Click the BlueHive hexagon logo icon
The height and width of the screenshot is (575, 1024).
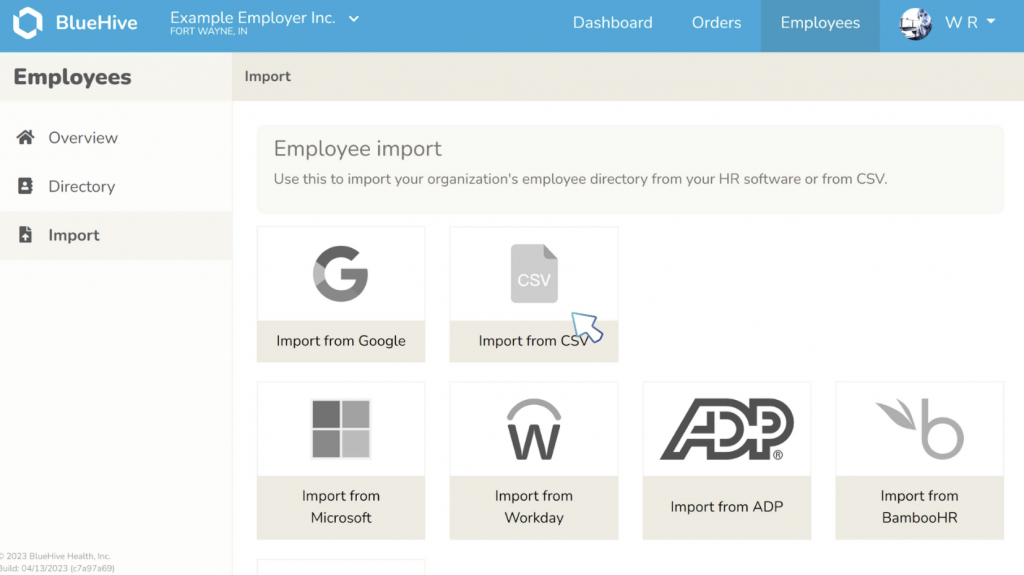(27, 23)
